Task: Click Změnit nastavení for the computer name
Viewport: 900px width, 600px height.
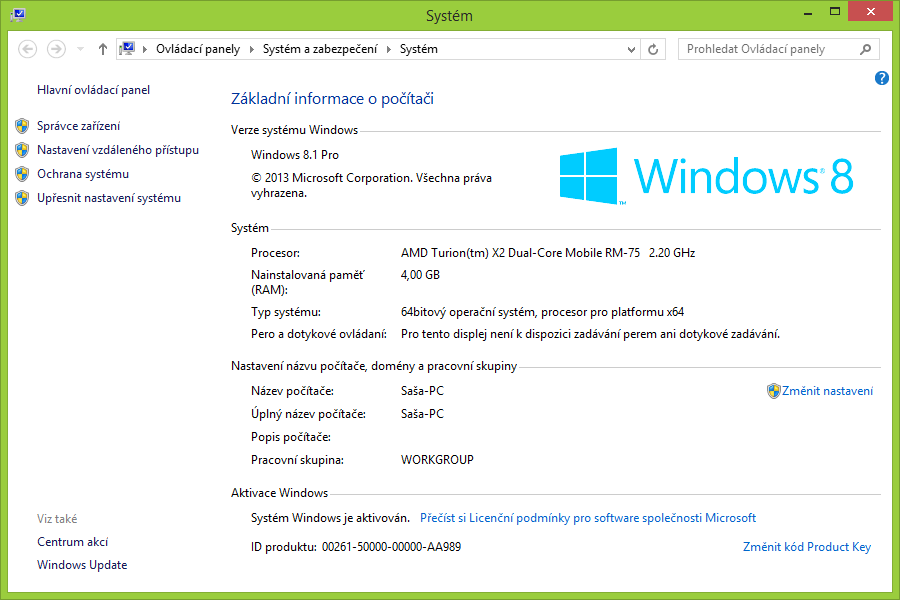Action: (827, 392)
